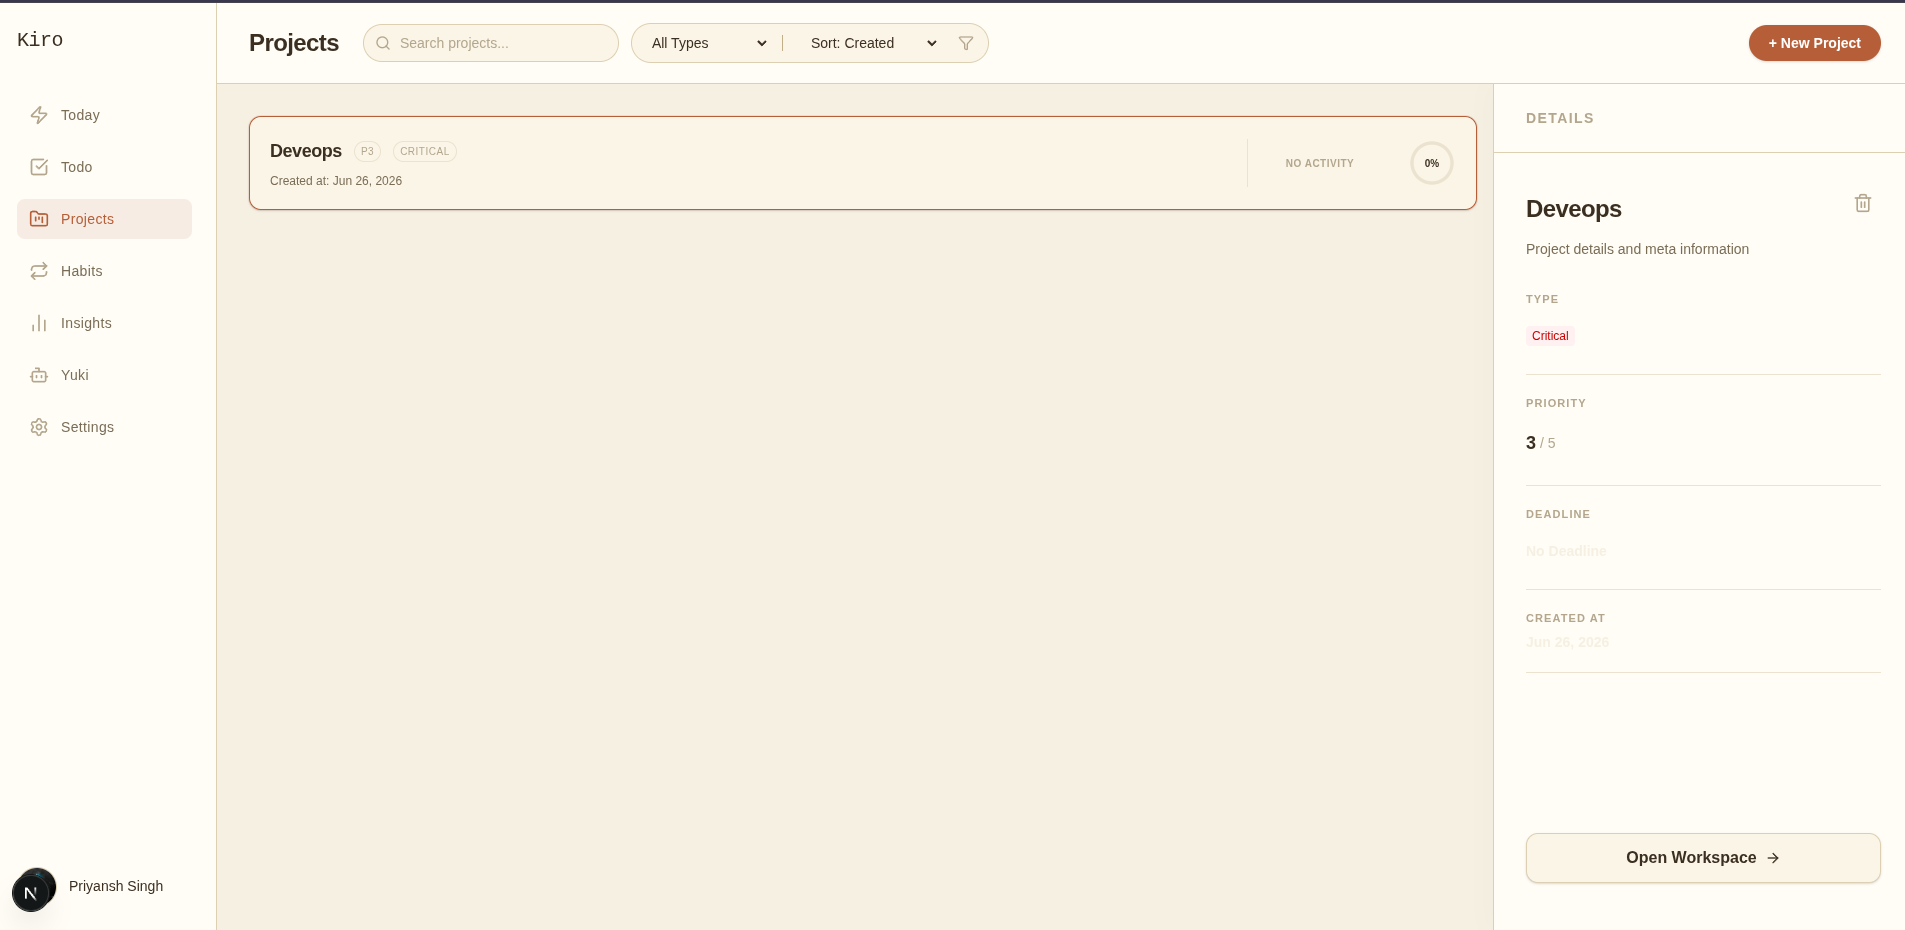Viewport: 1905px width, 930px height.
Task: Go to Today page
Action: tap(104, 115)
